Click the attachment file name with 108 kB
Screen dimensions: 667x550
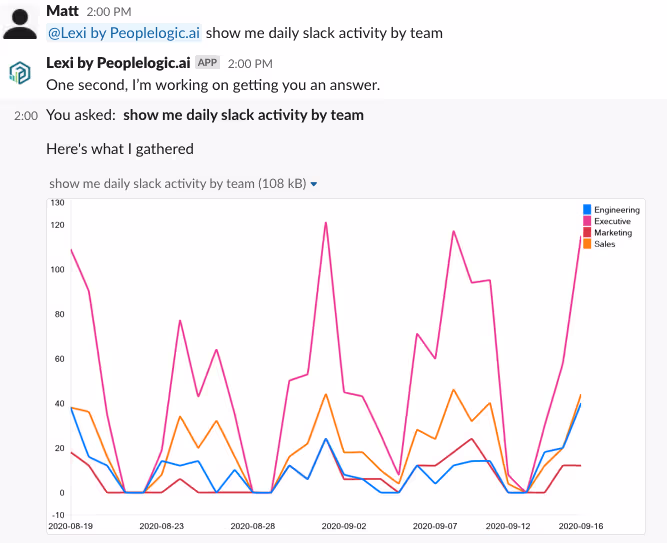tap(178, 183)
